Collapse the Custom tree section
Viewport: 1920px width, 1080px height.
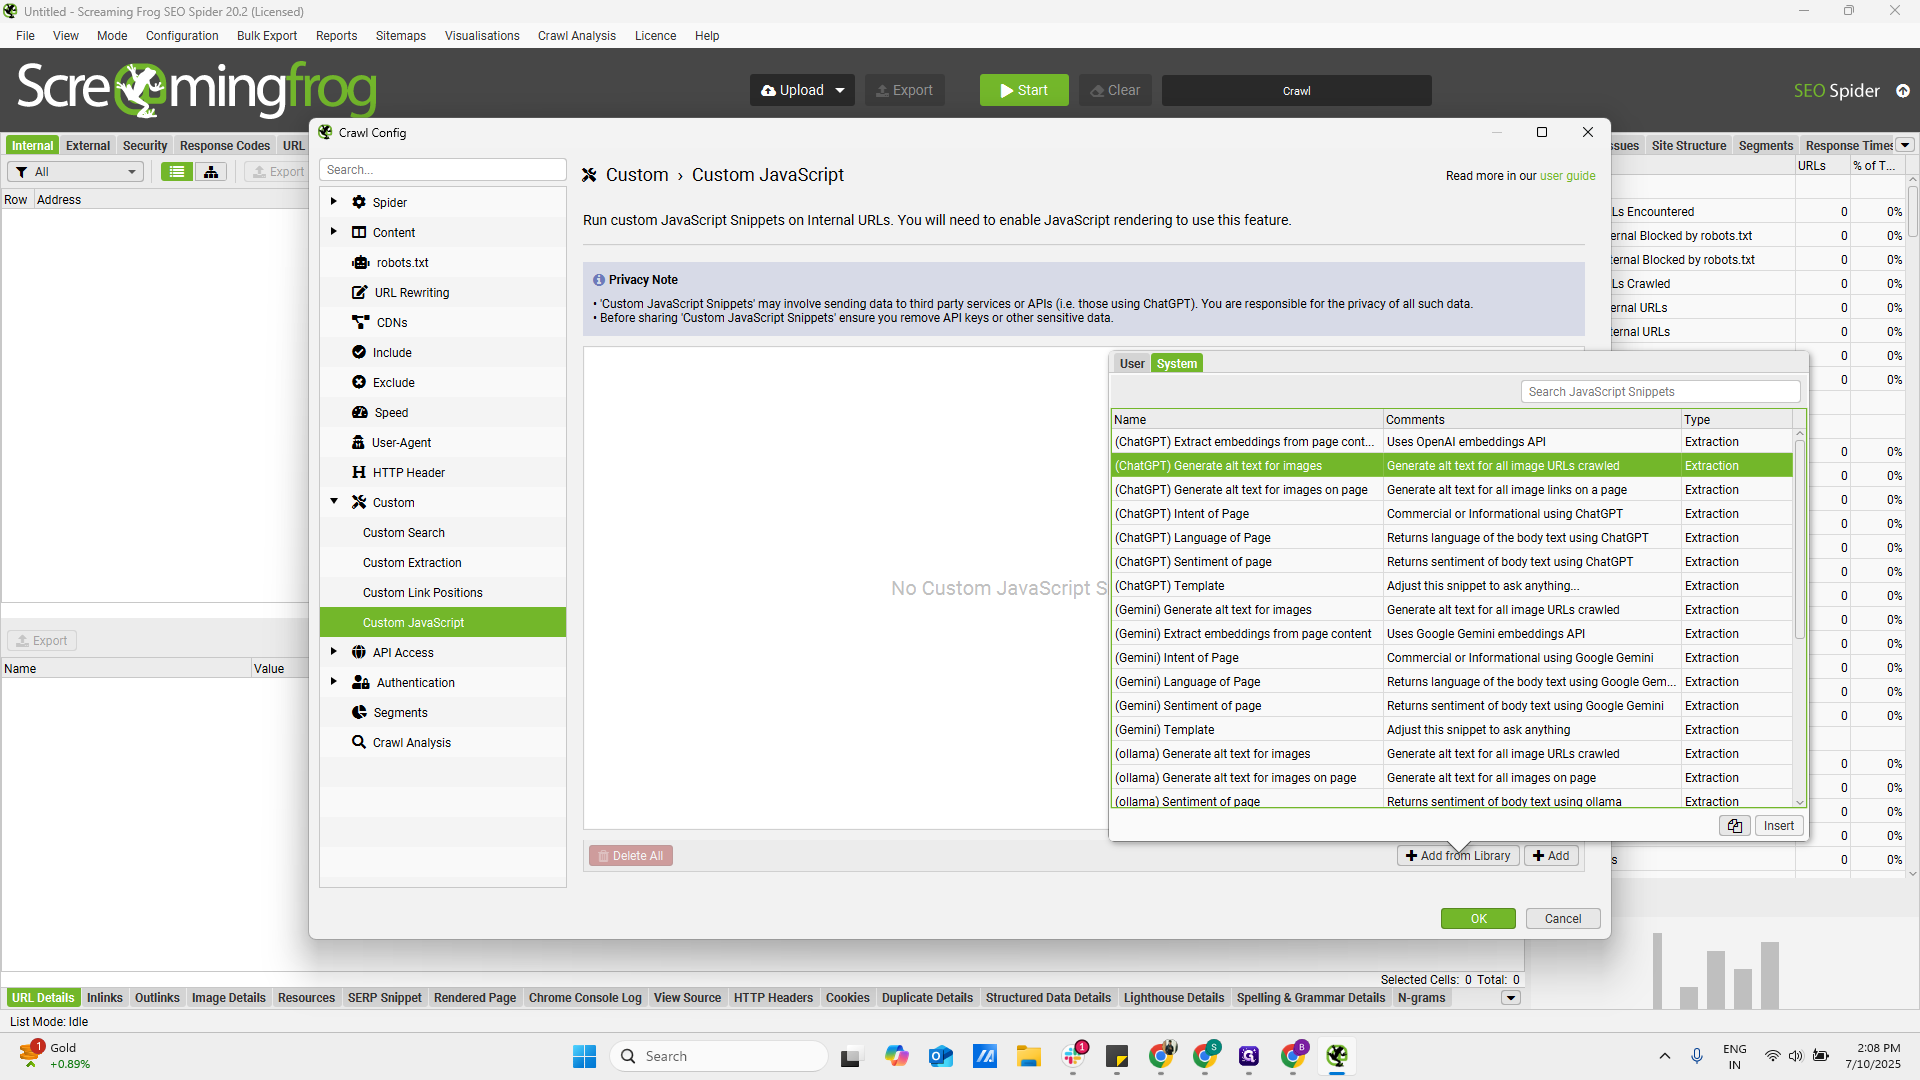334,502
